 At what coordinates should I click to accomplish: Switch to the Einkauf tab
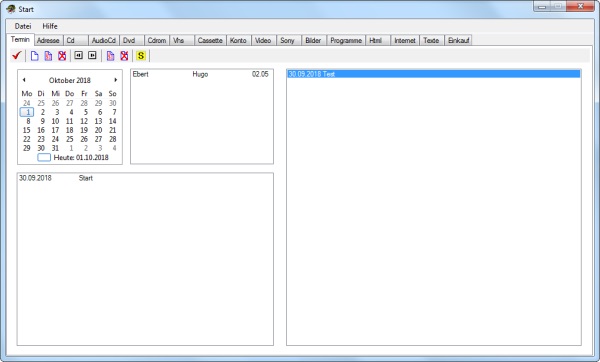pyautogui.click(x=458, y=41)
